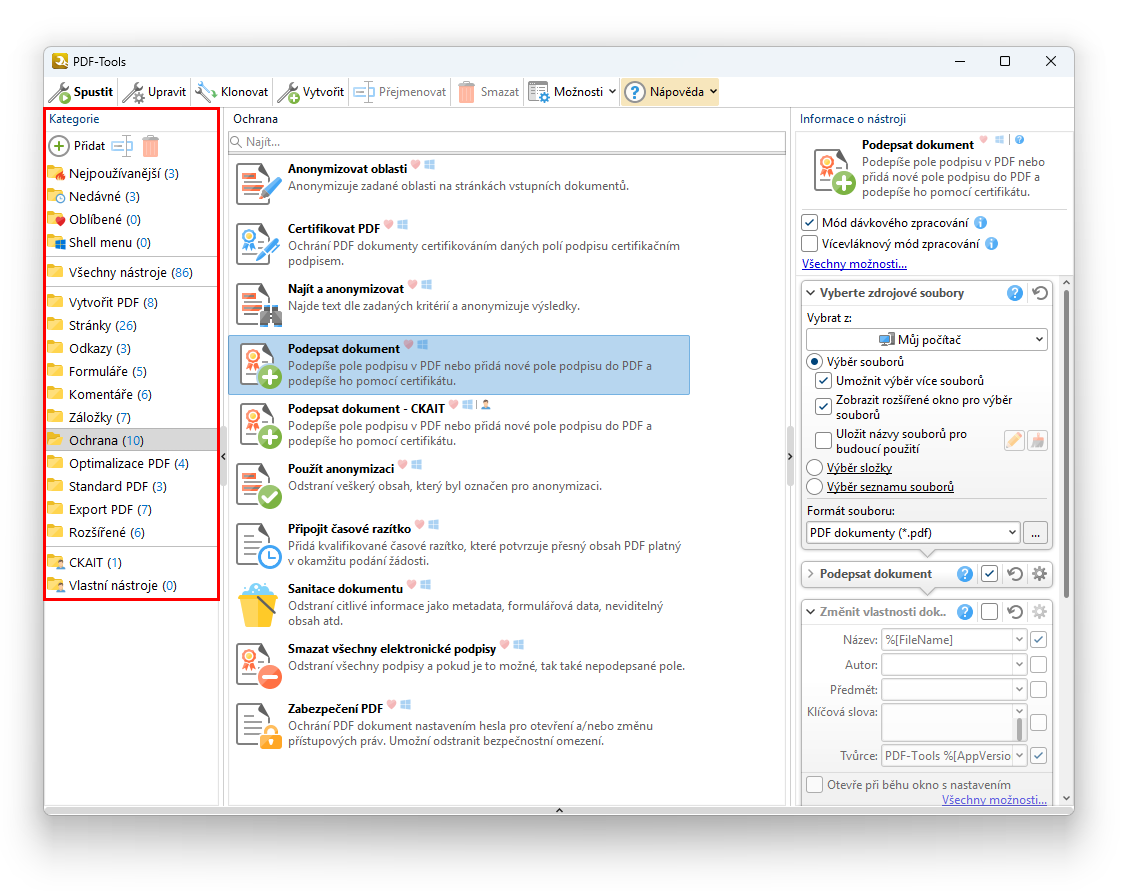
Task: Click the heart icon beside Anonymizovat oblasti
Action: [x=416, y=165]
